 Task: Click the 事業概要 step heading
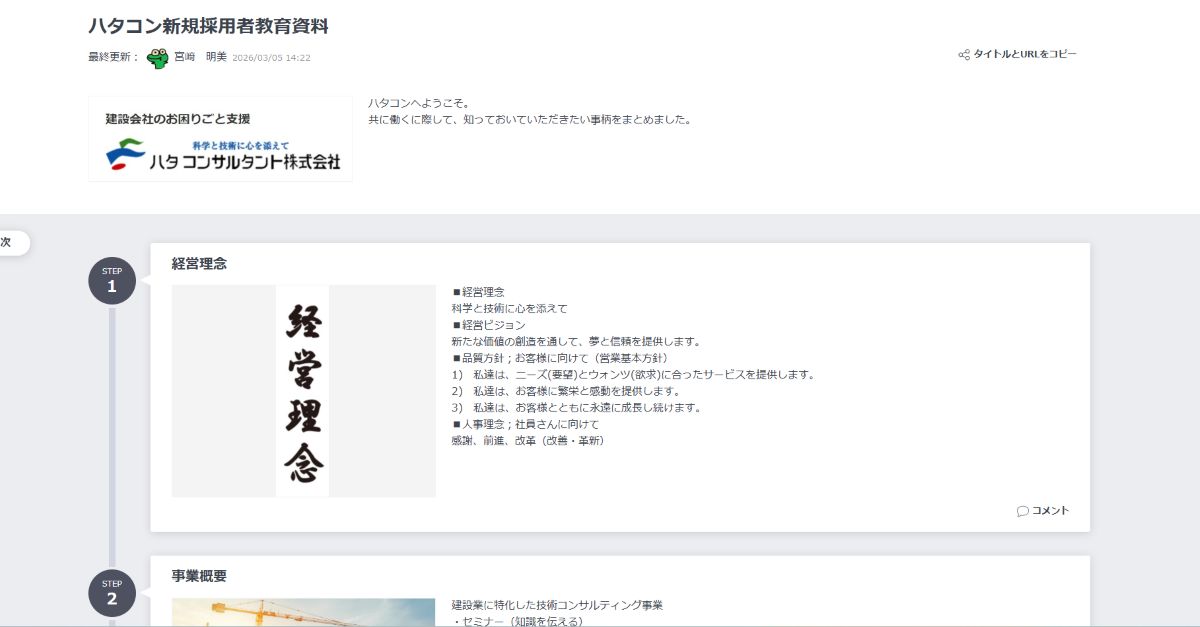pyautogui.click(x=199, y=576)
